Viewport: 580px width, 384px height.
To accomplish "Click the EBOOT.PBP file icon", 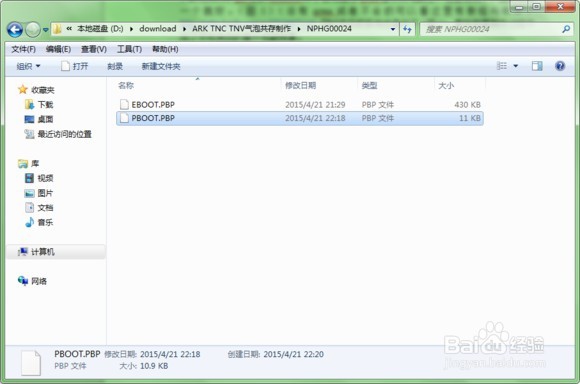I will tap(124, 105).
